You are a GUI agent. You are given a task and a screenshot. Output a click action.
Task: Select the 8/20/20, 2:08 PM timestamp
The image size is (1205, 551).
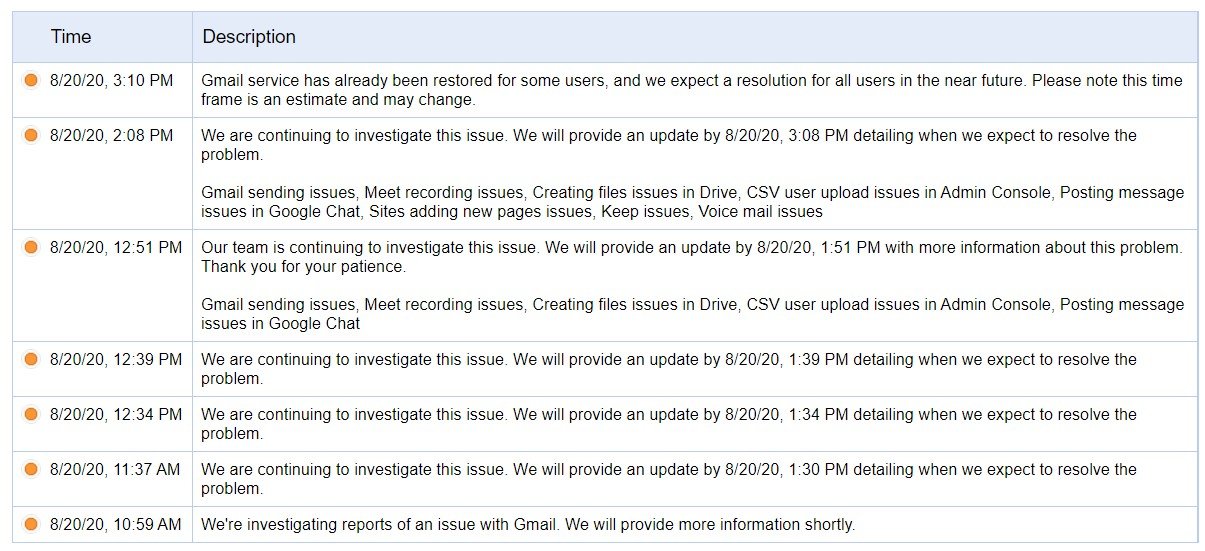pos(111,135)
